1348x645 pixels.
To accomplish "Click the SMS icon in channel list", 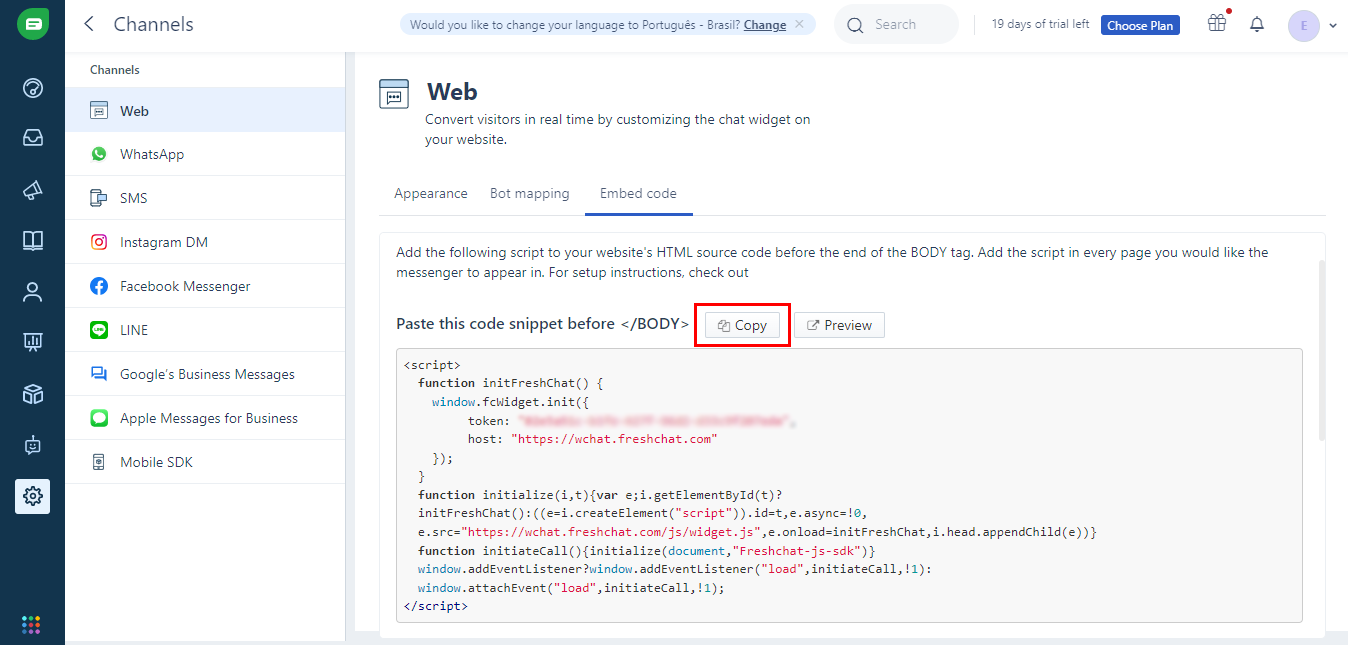I will 99,198.
